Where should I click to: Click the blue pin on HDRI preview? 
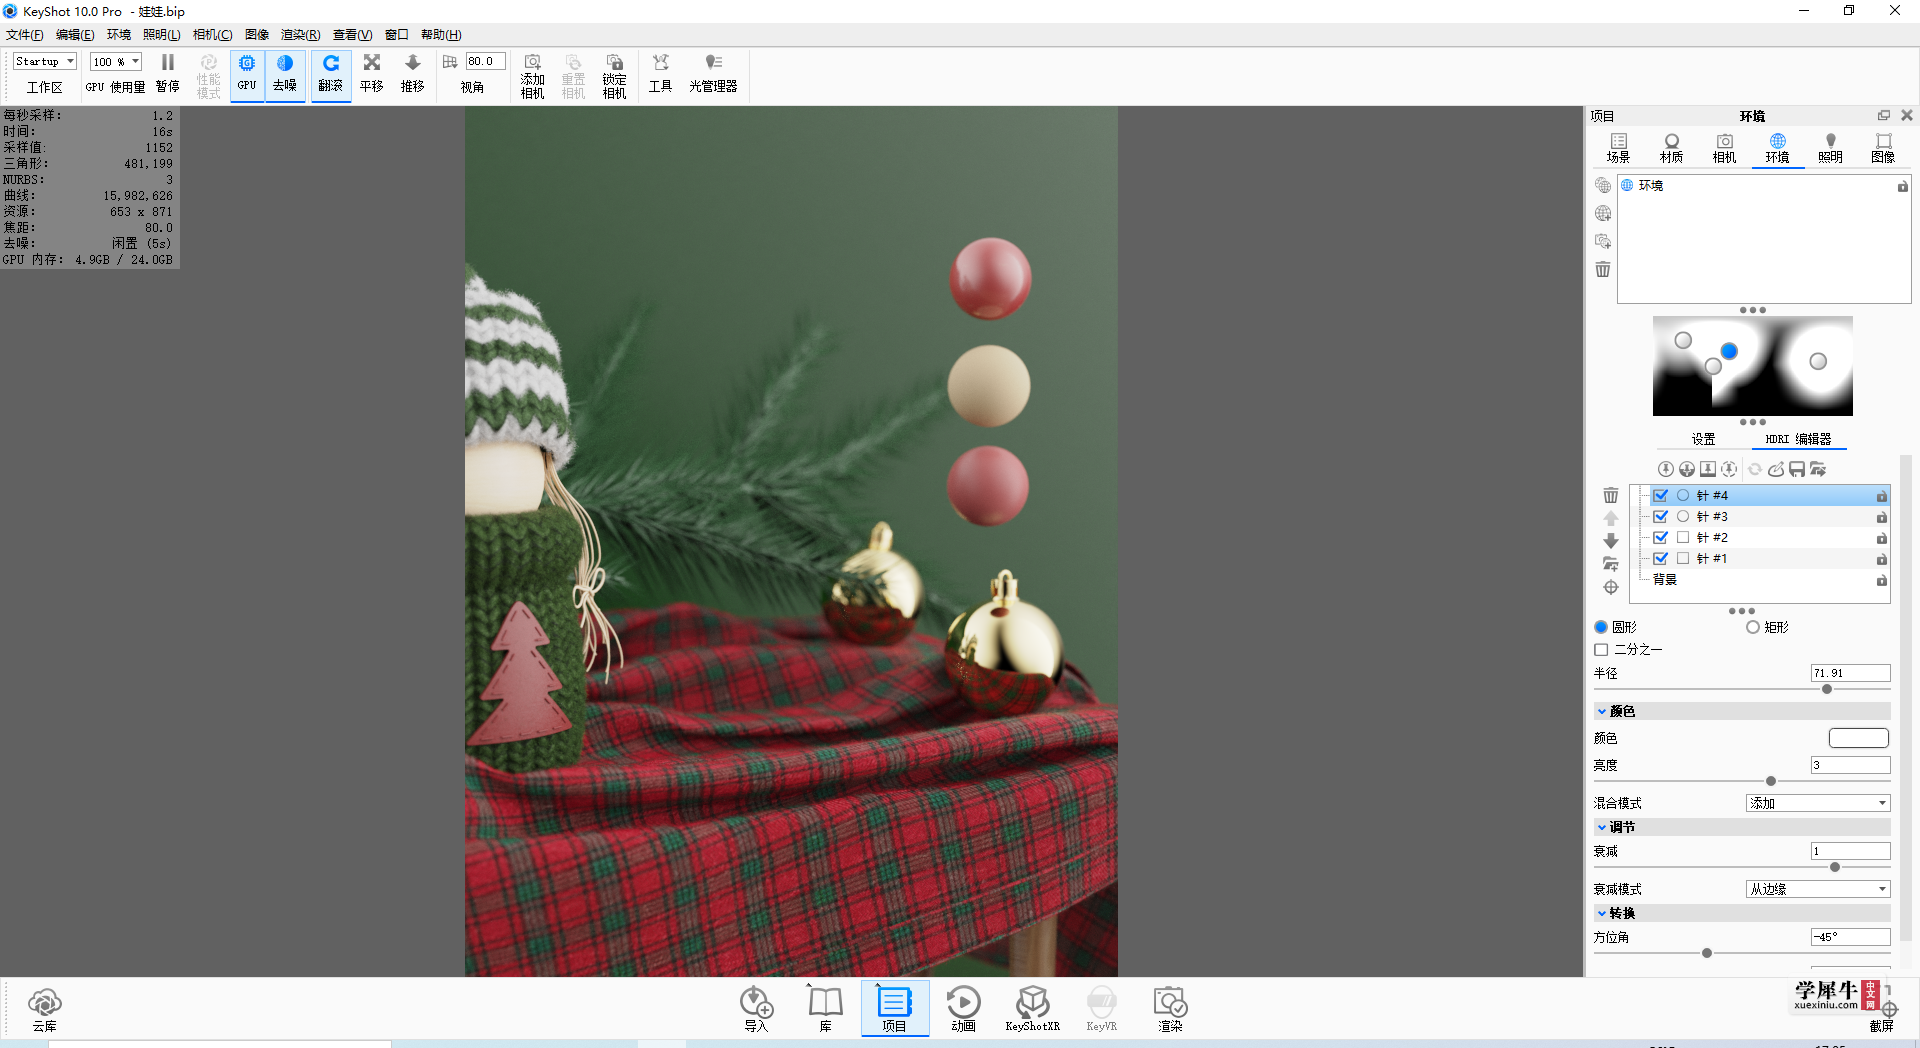[1729, 351]
